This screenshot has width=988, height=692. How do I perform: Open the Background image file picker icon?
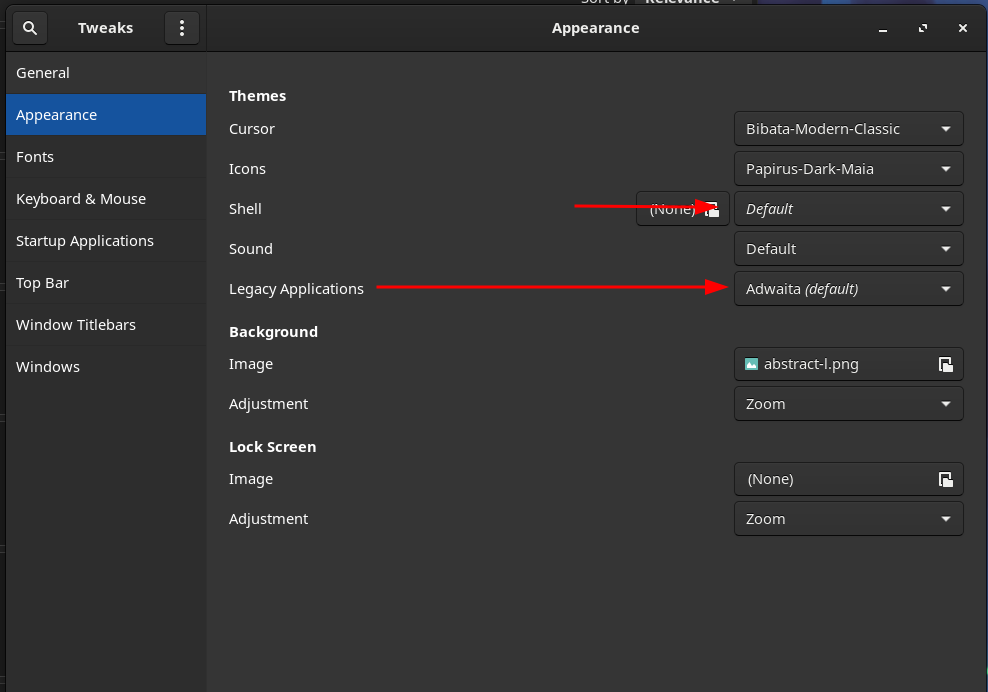pos(945,364)
